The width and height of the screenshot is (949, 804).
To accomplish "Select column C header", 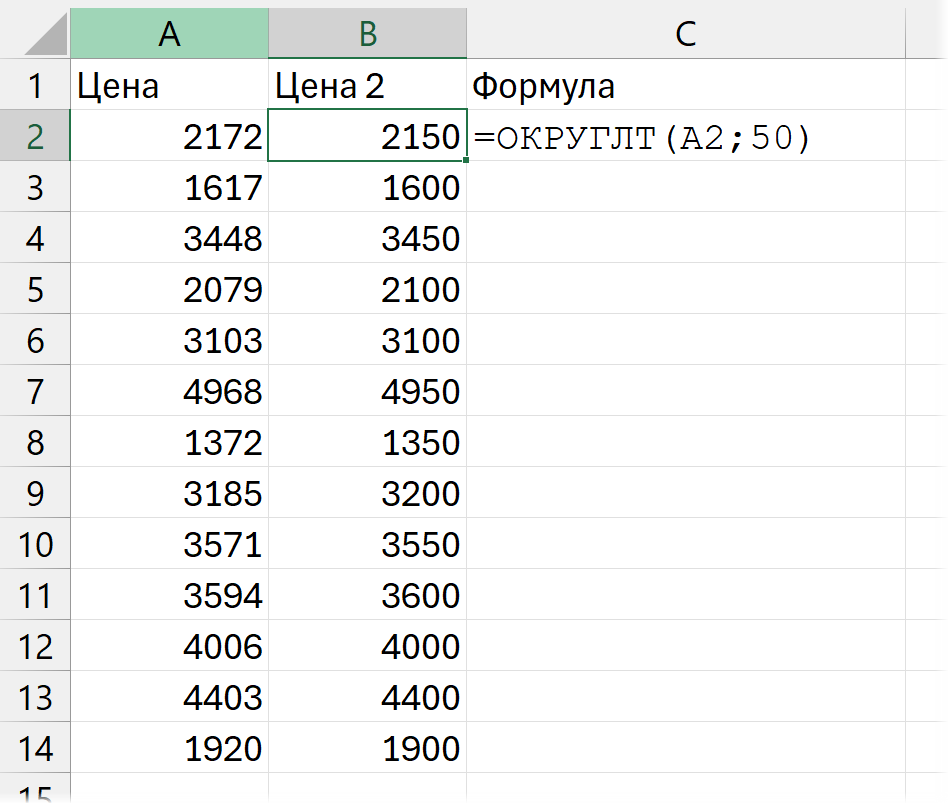I will 685,34.
